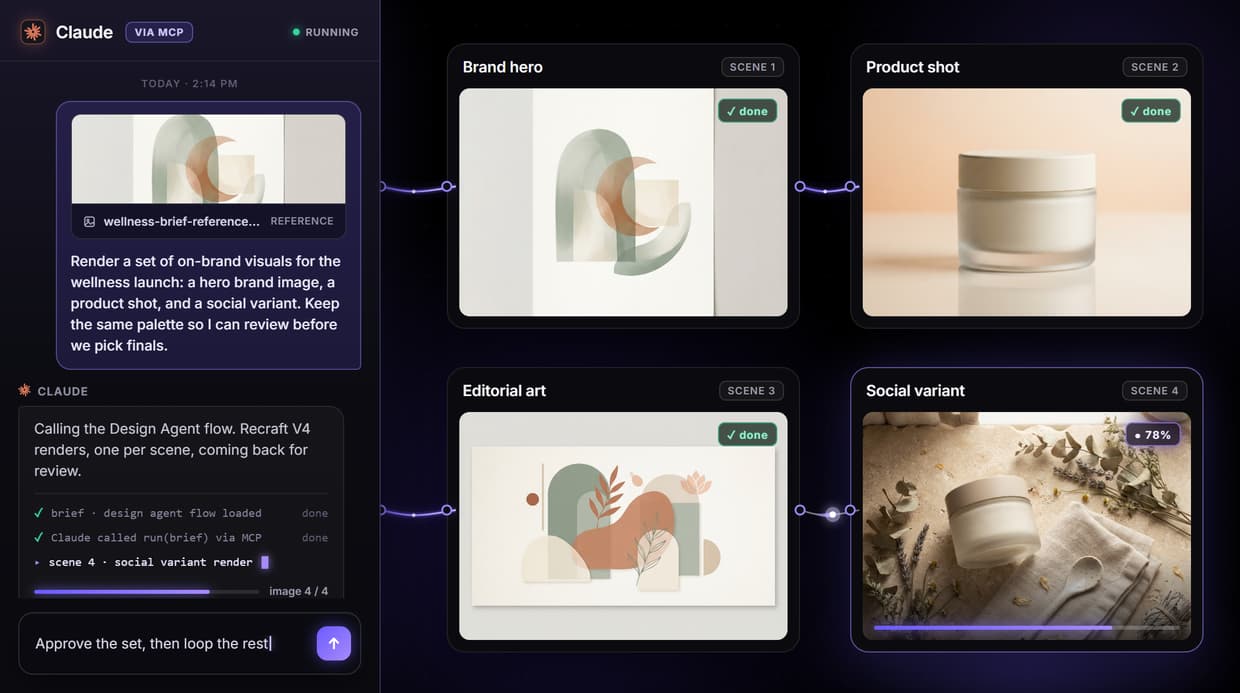This screenshot has height=693, width=1240.
Task: Click the Brand hero card title
Action: (x=503, y=67)
